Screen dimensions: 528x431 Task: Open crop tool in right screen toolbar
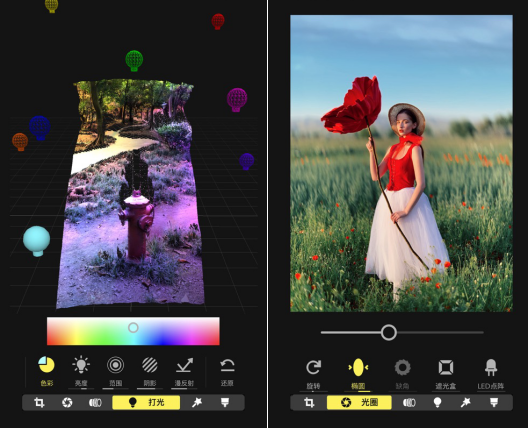coord(309,402)
